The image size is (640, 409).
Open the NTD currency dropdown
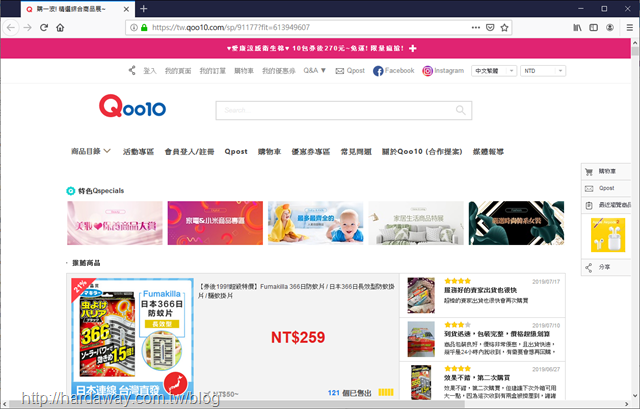[x=543, y=71]
